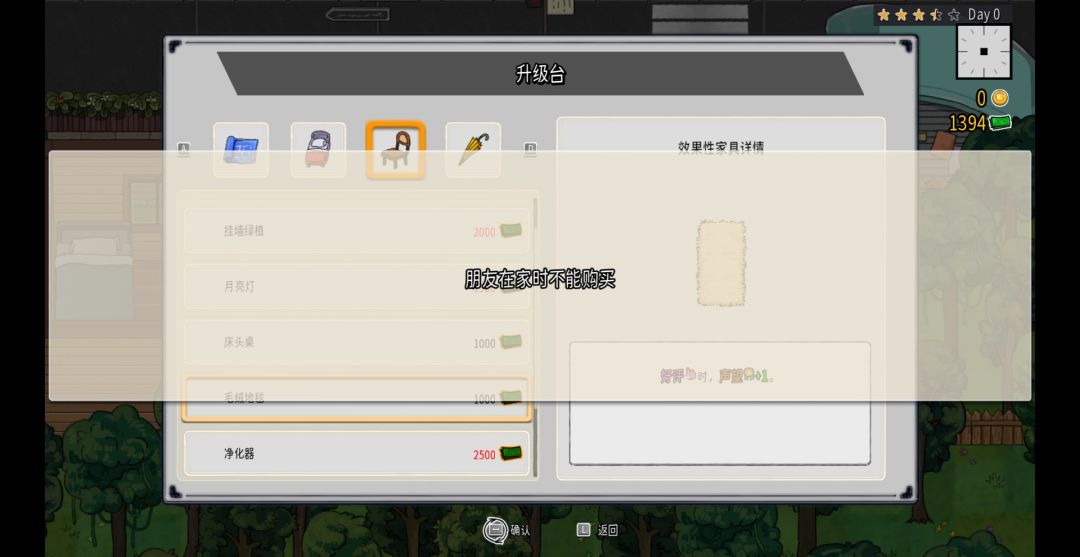Click the 确认 confirm button
Screen dimensions: 1080x557
[507, 530]
